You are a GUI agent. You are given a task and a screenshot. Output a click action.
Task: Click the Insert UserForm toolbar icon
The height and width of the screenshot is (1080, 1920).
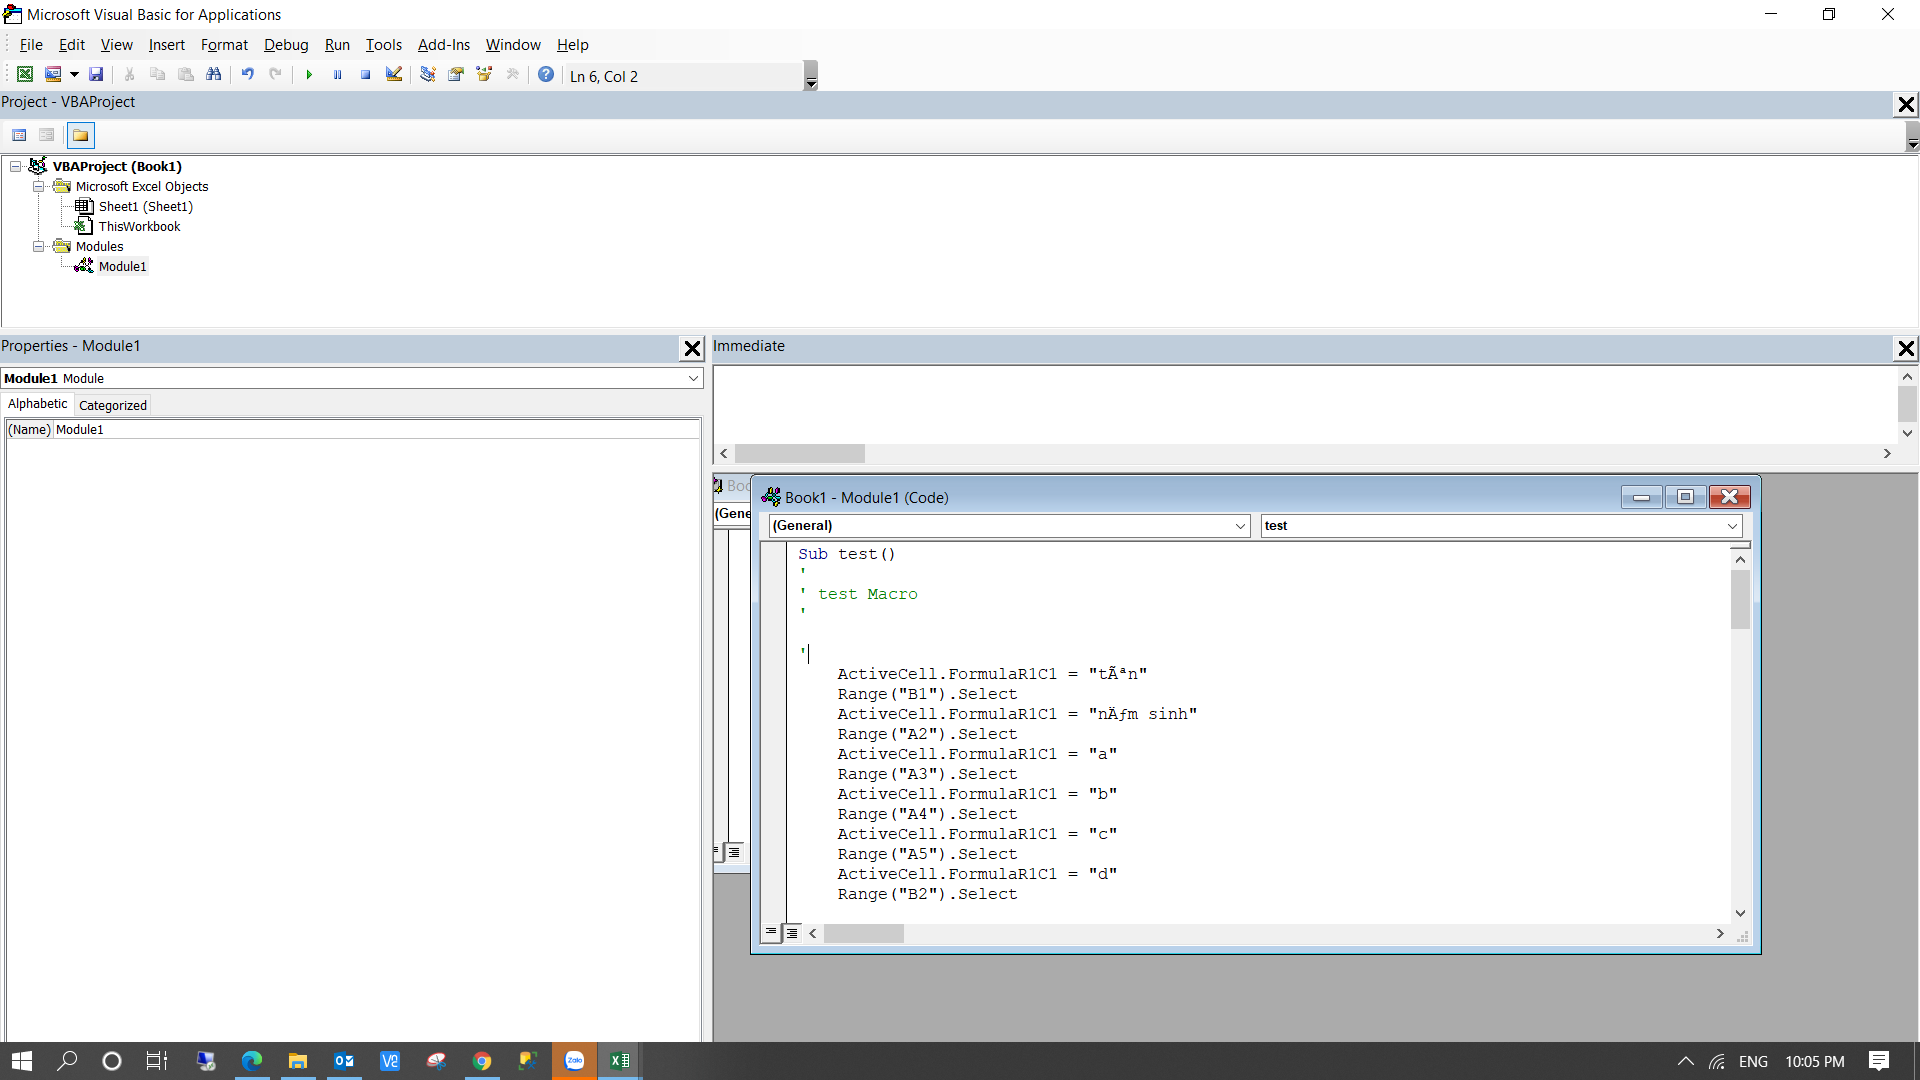[x=53, y=75]
